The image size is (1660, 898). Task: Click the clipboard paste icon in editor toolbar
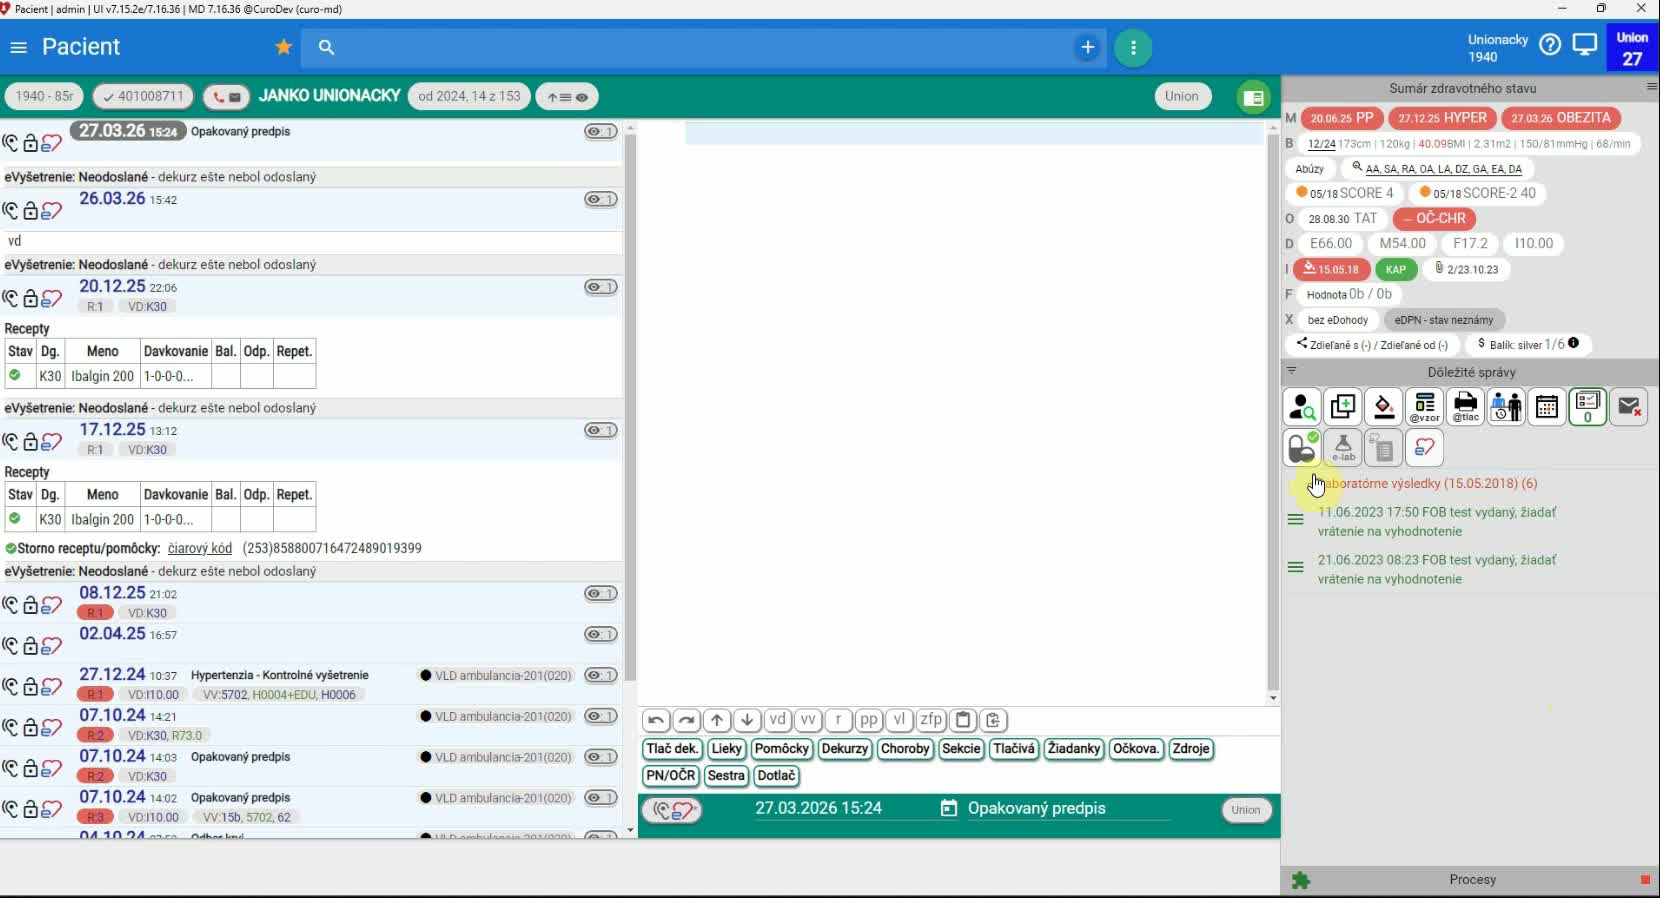tap(963, 720)
